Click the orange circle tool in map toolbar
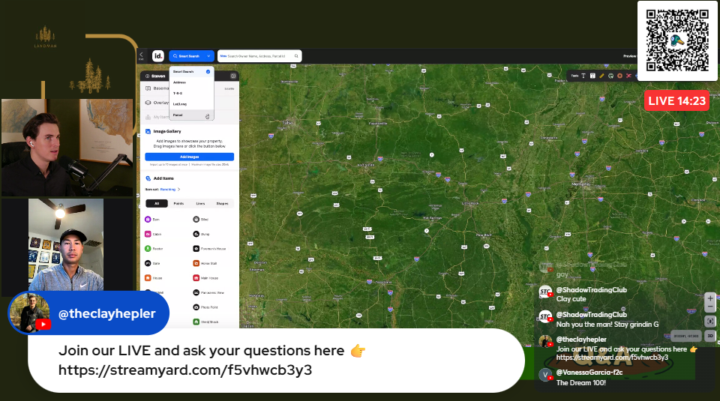Screen dimensions: 720x401 point(619,76)
